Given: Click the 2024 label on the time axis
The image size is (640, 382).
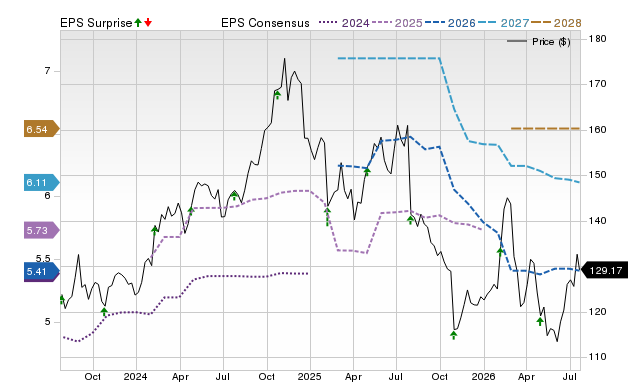Looking at the screenshot, I should pos(136,376).
